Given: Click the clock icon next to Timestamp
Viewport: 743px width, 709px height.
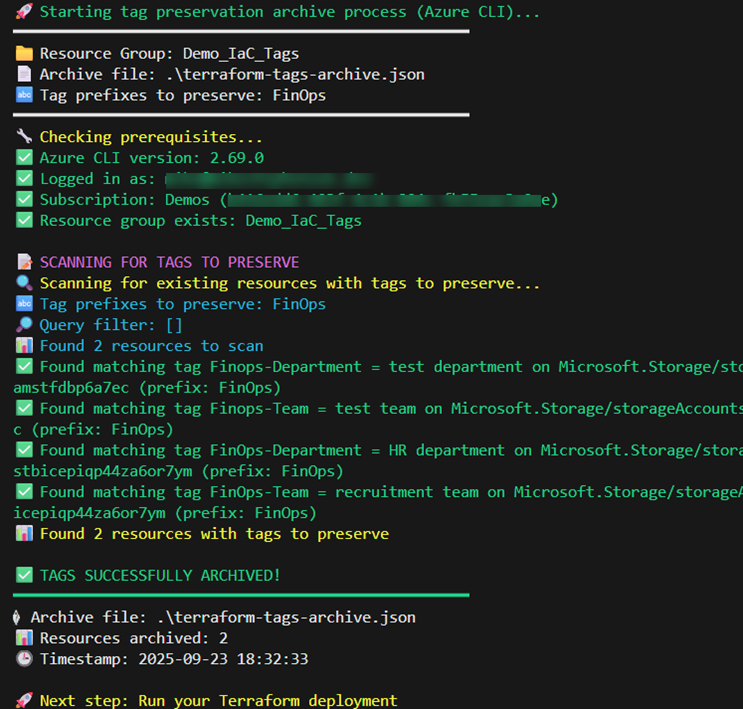Looking at the screenshot, I should point(24,659).
